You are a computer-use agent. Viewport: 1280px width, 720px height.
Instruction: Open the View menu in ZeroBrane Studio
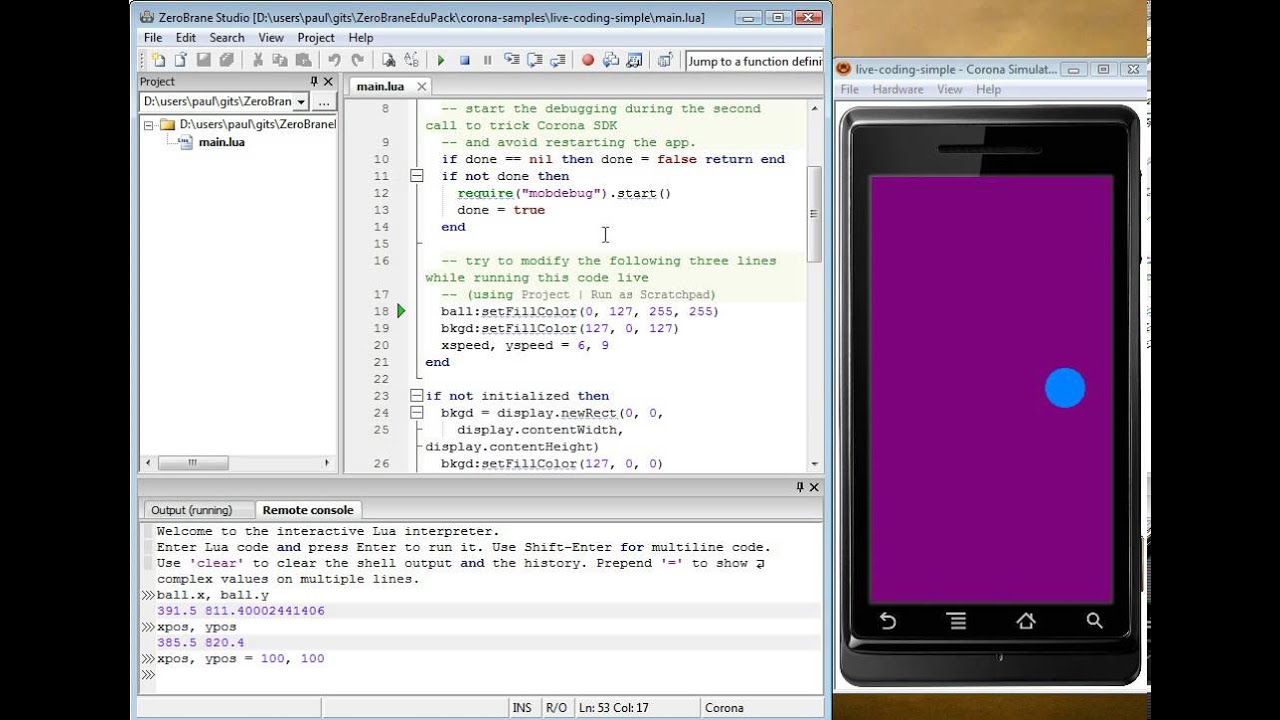click(x=271, y=37)
